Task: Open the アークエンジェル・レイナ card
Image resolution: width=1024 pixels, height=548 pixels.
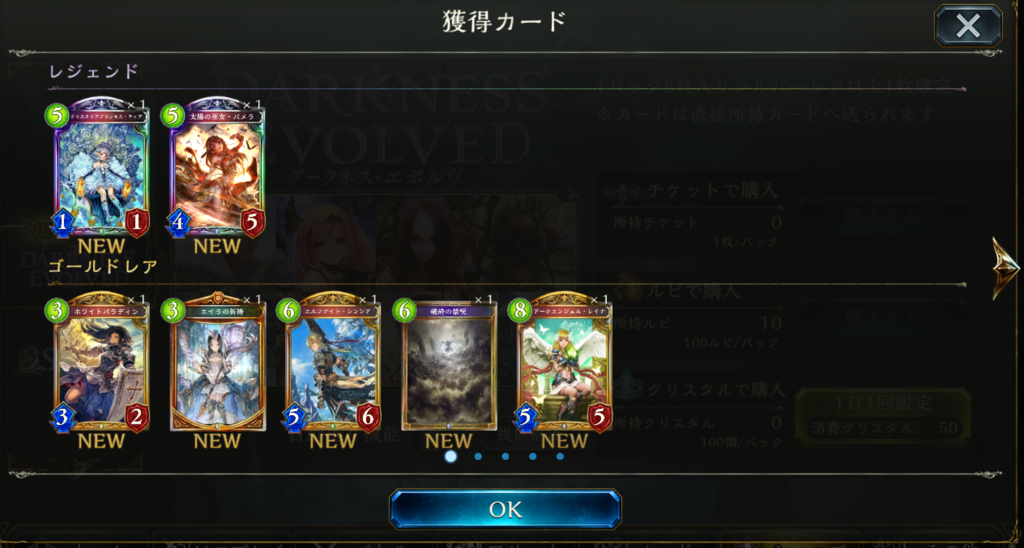Action: (x=564, y=363)
